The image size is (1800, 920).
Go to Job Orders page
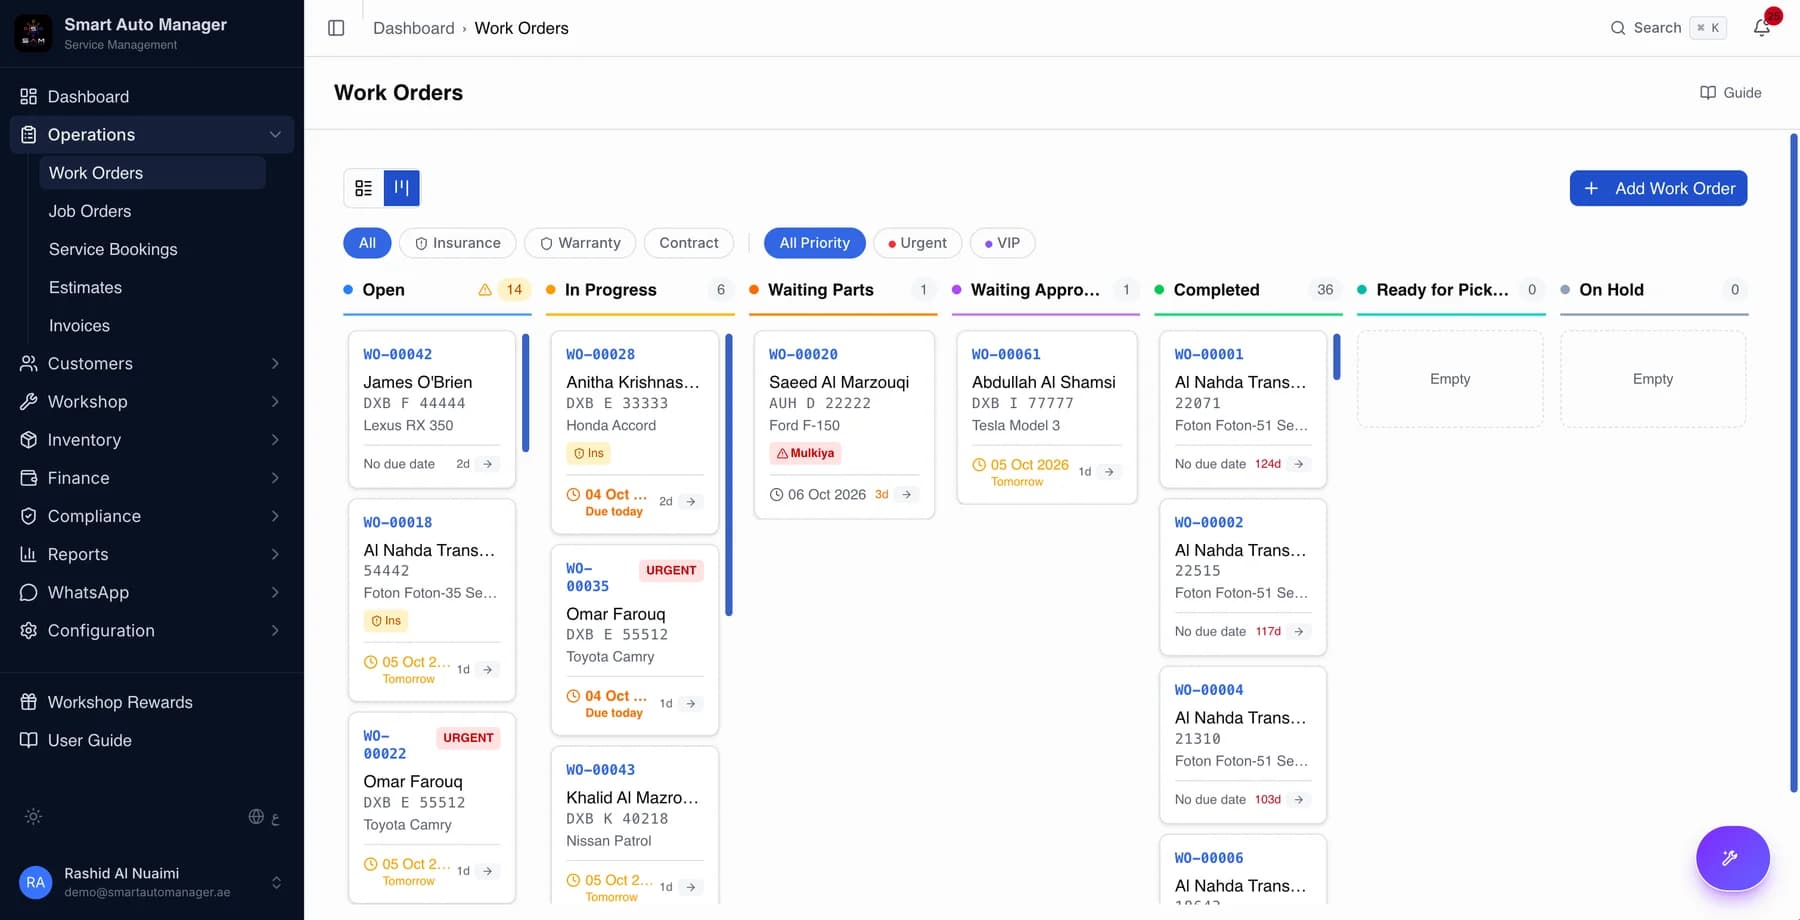152,211
